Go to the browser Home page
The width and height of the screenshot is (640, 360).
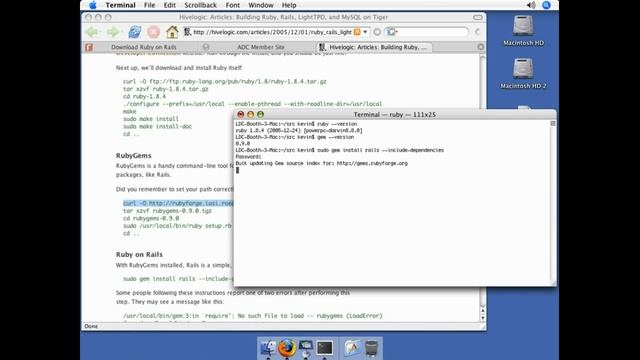pyautogui.click(x=172, y=32)
